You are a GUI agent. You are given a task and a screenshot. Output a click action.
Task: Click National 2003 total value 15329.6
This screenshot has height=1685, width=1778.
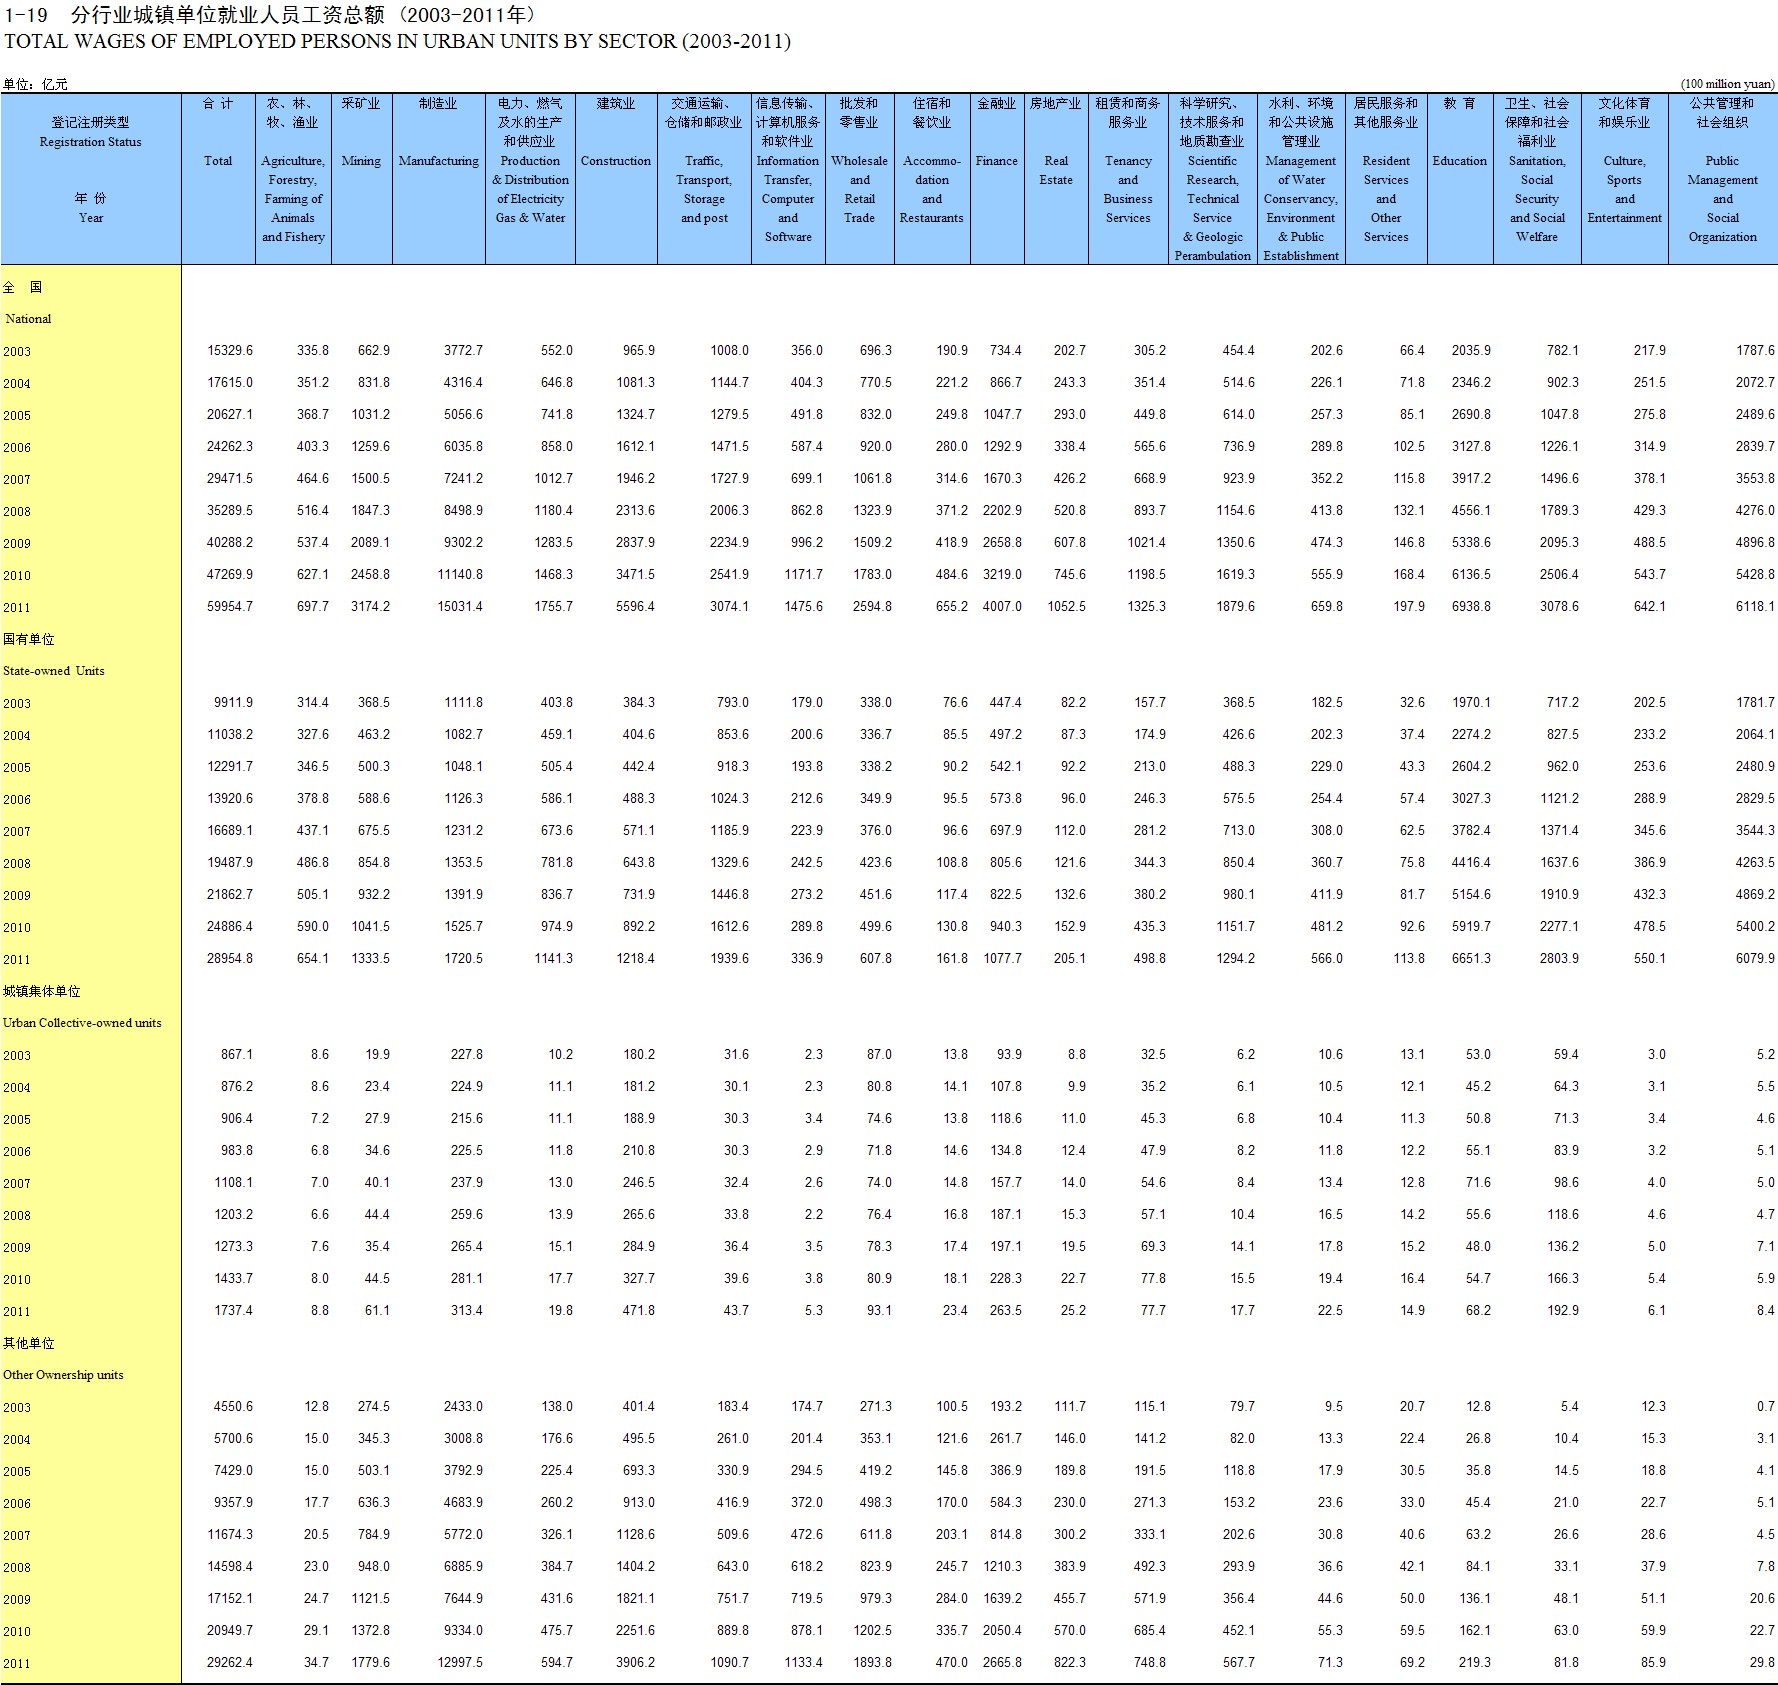(x=230, y=351)
